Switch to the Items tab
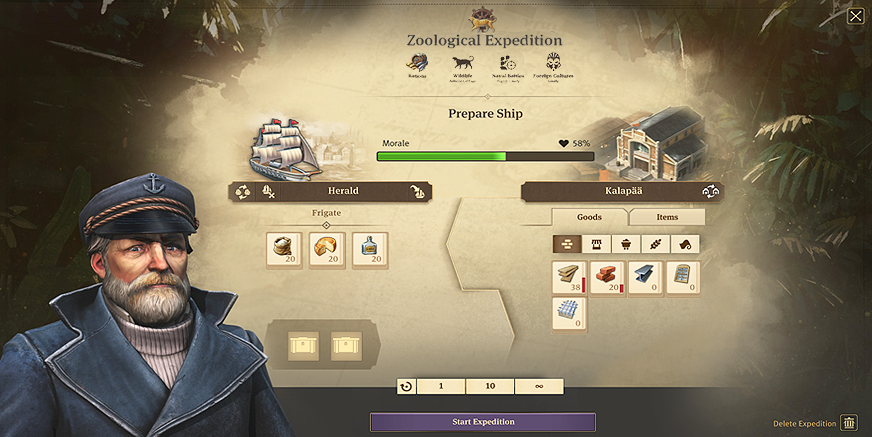This screenshot has width=872, height=437. pyautogui.click(x=667, y=217)
